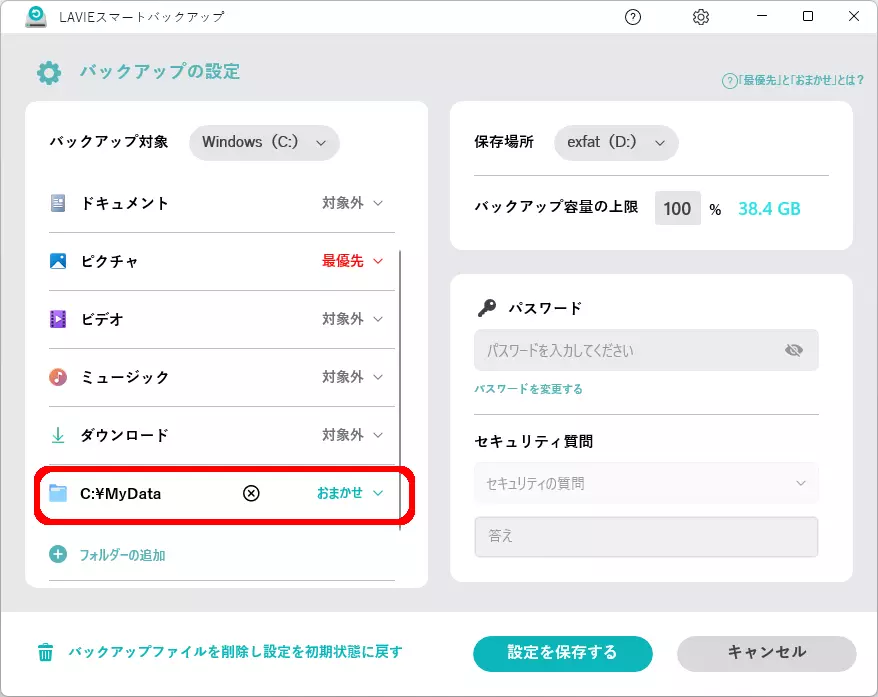This screenshot has height=697, width=878.
Task: Open settings gear in title bar
Action: (700, 17)
